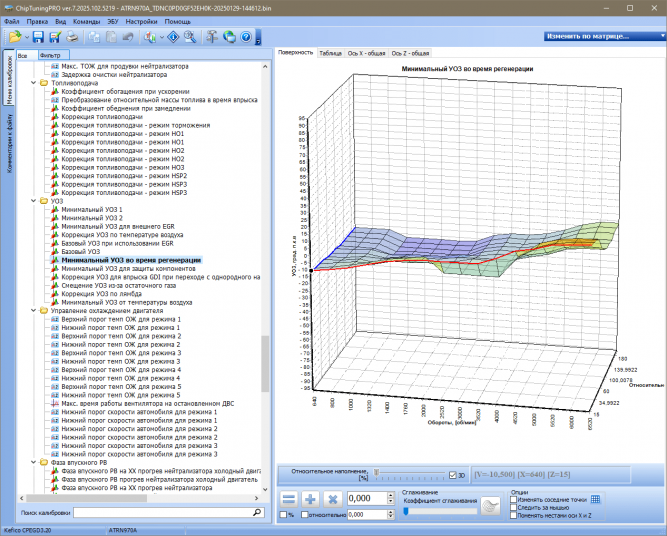The height and width of the screenshot is (536, 667).
Task: Click the icon of Макс. время работы вентилятора row
Action: tap(54, 404)
